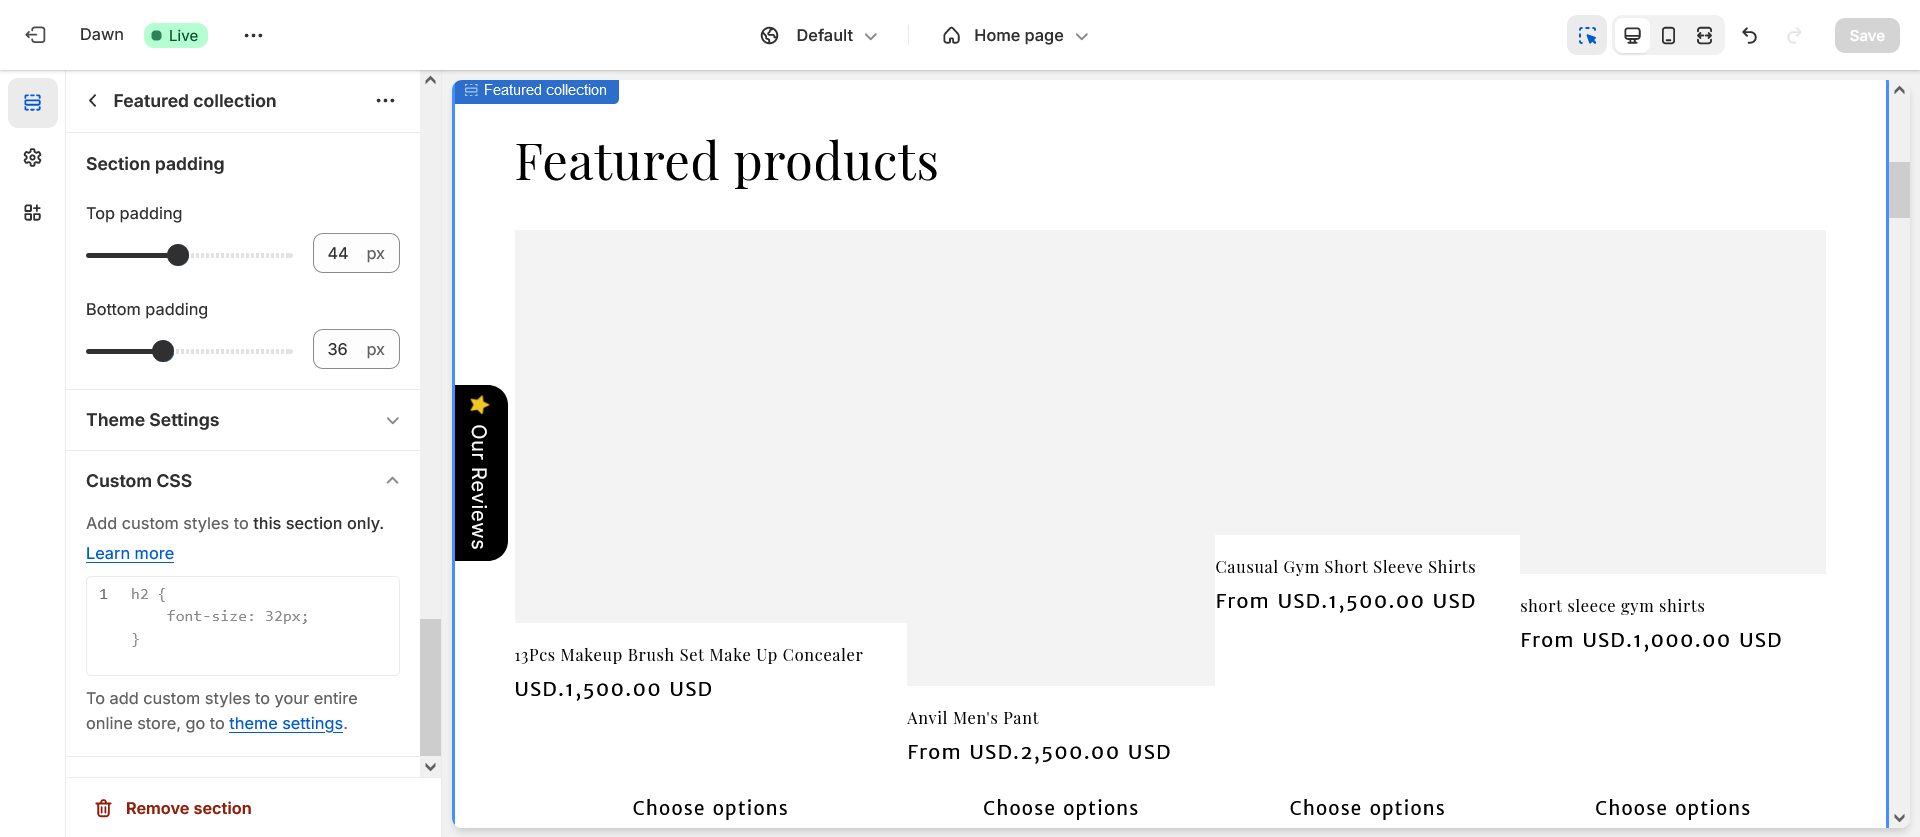Open the theme settings gear icon
Viewport: 1920px width, 837px height.
coord(33,158)
